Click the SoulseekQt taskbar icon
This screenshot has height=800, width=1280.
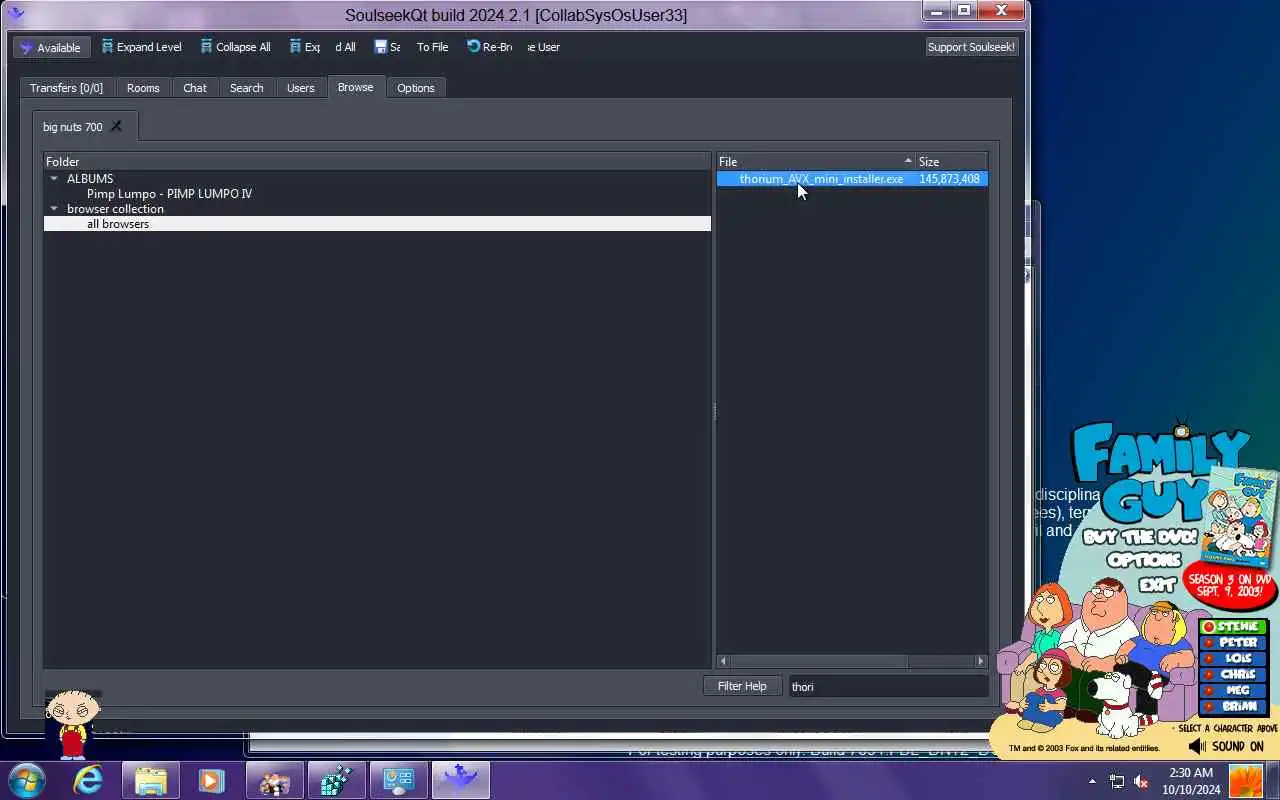coord(460,780)
